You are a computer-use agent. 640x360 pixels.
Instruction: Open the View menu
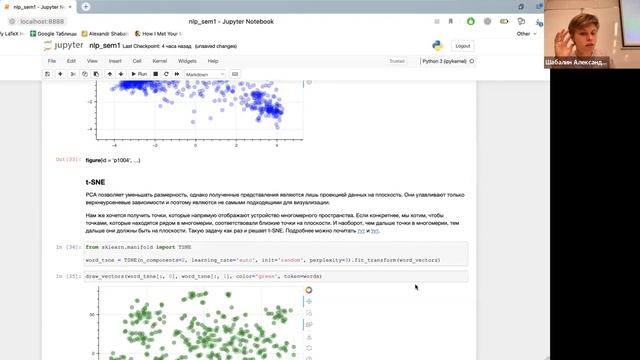(x=92, y=61)
